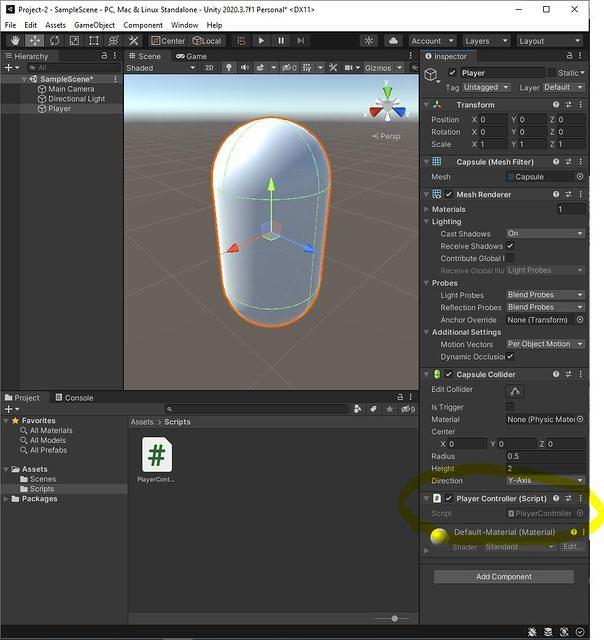Select the Move tool
The width and height of the screenshot is (604, 640).
pyautogui.click(x=35, y=41)
